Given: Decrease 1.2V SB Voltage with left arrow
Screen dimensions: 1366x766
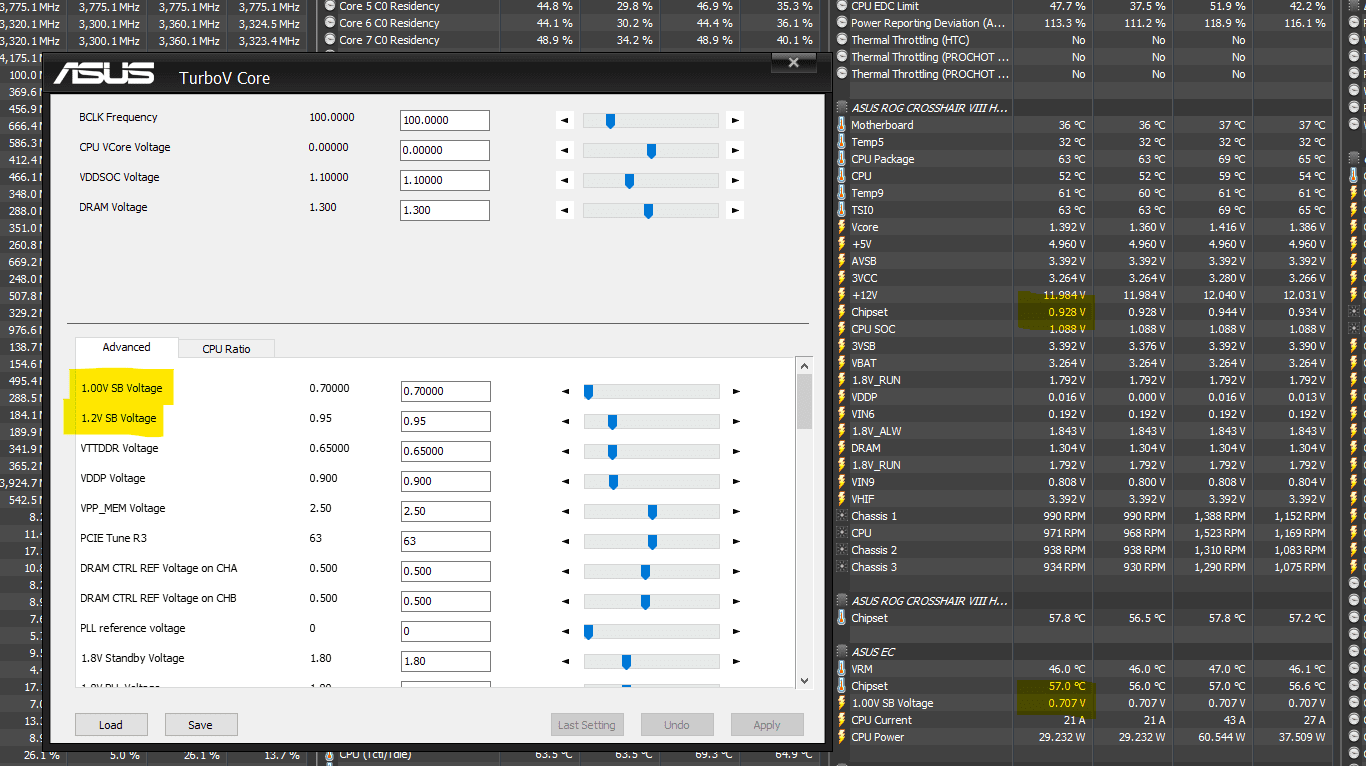Looking at the screenshot, I should pyautogui.click(x=567, y=421).
